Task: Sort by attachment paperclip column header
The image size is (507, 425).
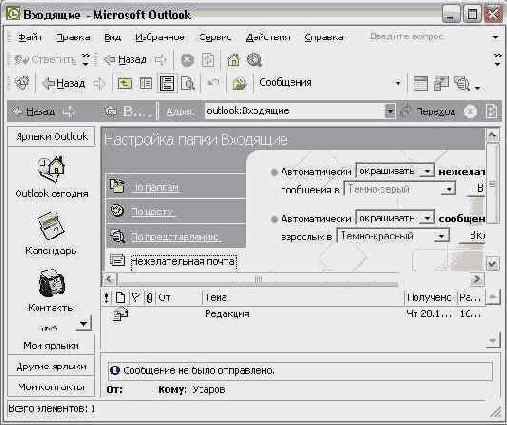Action: point(149,297)
